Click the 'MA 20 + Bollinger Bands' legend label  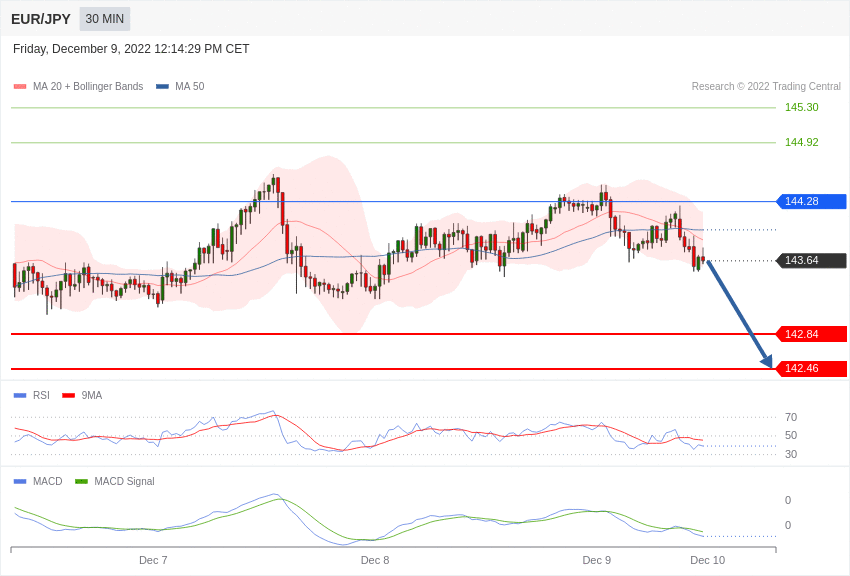88,86
